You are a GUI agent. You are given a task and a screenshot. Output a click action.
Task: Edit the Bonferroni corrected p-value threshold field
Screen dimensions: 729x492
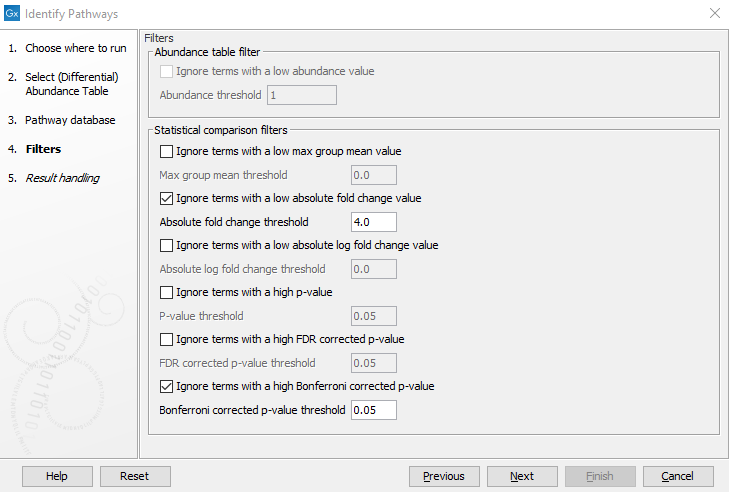click(x=374, y=410)
